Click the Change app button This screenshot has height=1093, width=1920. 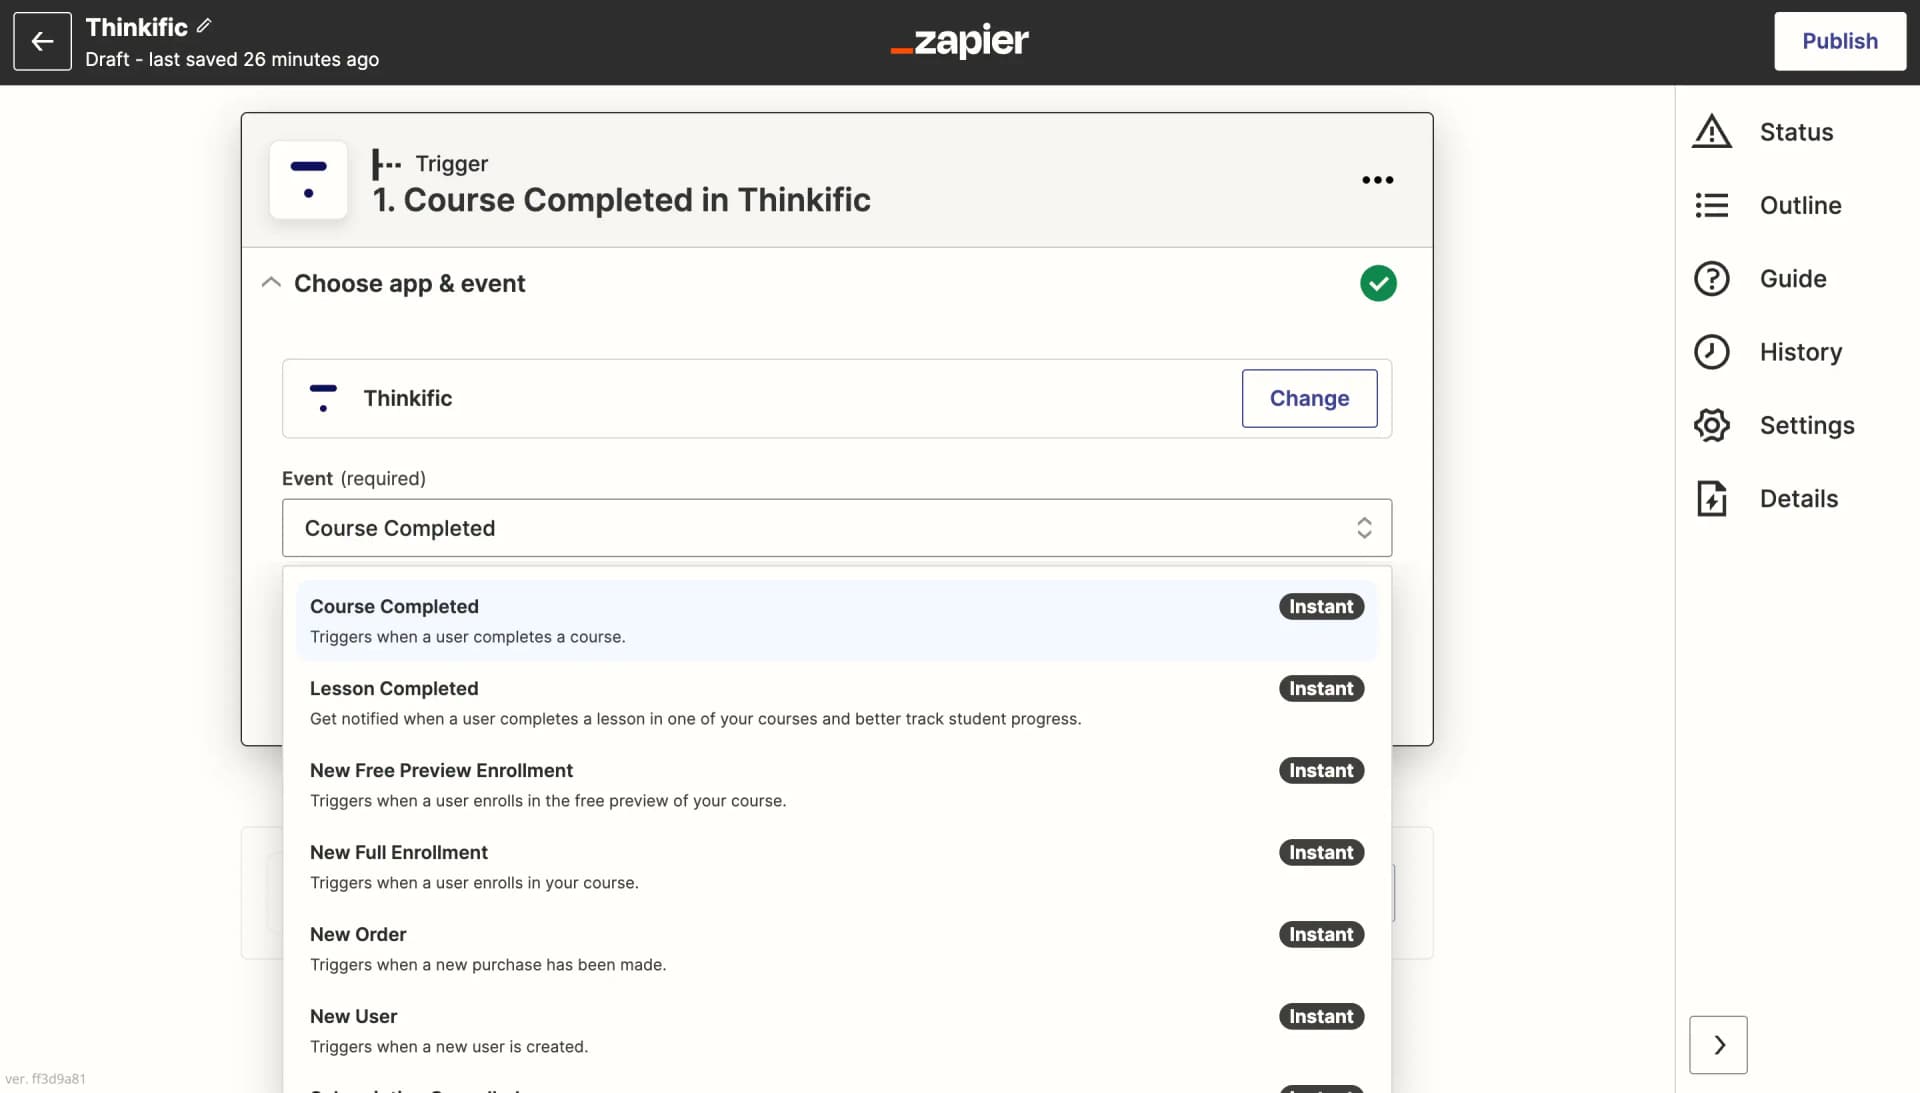[1309, 398]
